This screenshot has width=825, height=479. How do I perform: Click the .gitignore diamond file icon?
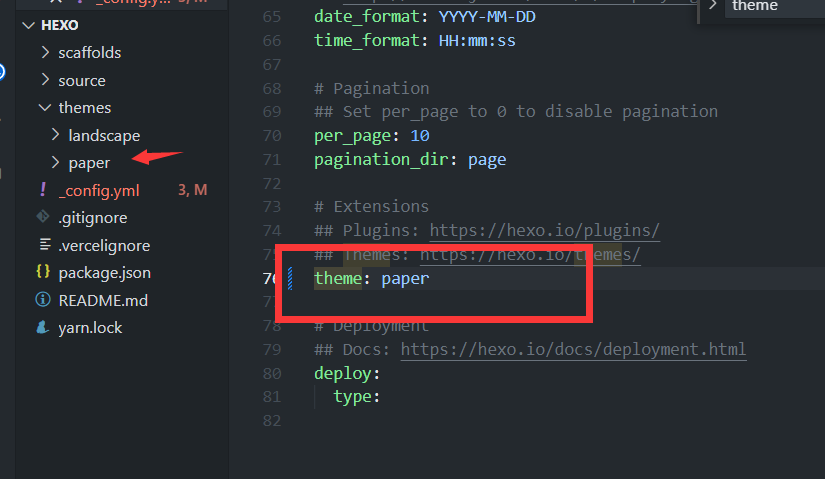pos(43,217)
